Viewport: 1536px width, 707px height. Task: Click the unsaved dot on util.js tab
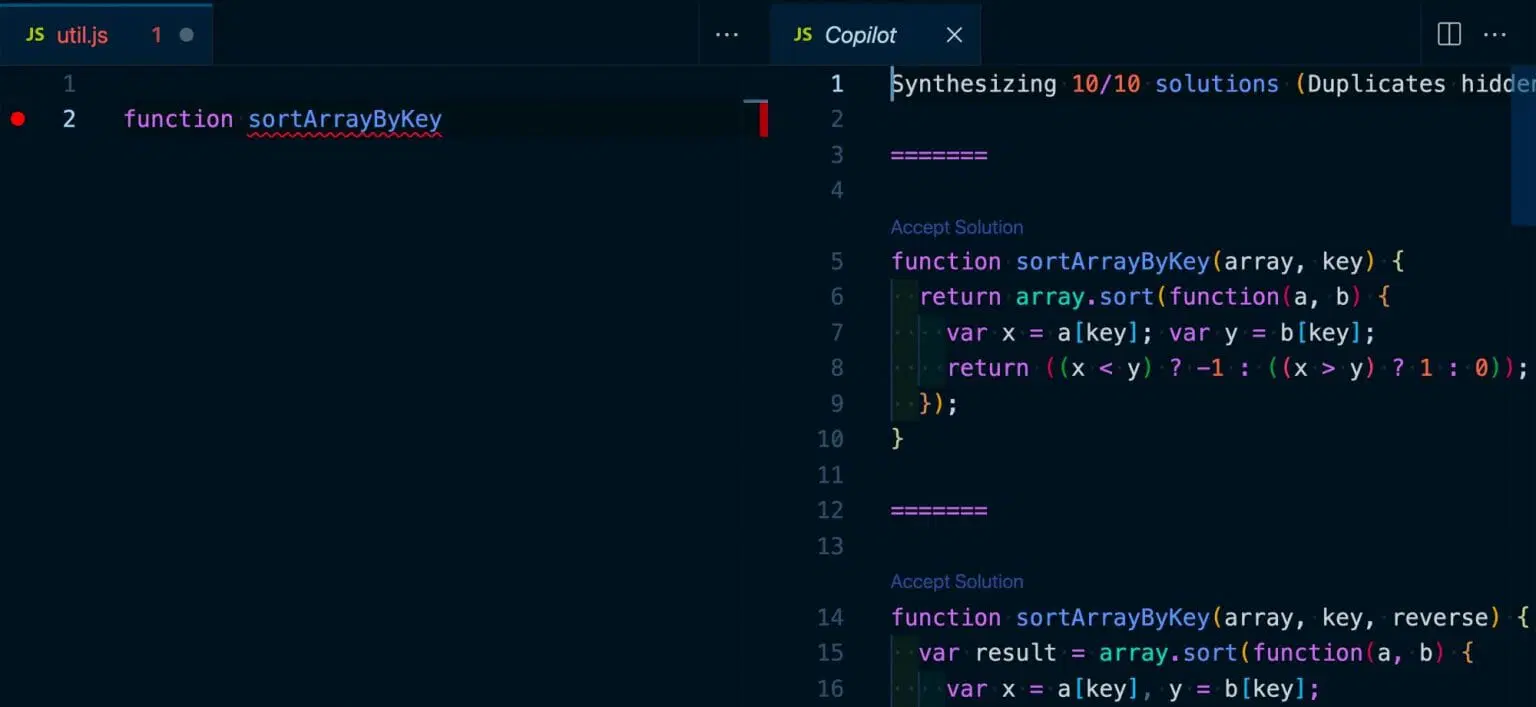186,35
